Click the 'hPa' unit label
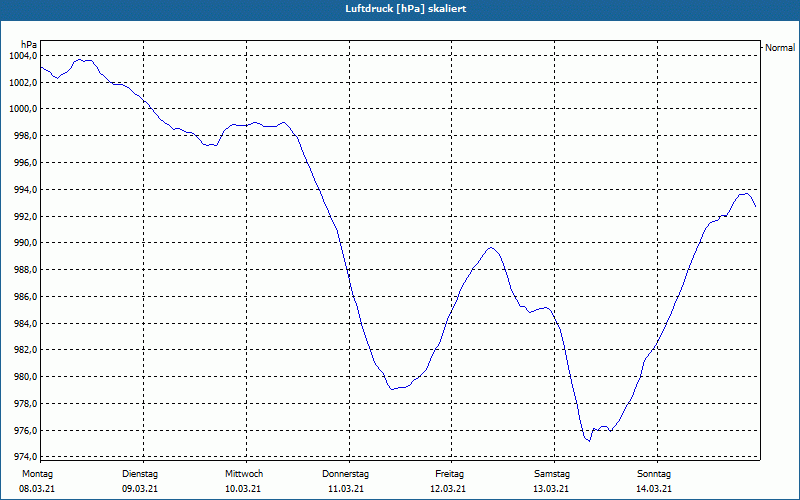 tap(29, 45)
